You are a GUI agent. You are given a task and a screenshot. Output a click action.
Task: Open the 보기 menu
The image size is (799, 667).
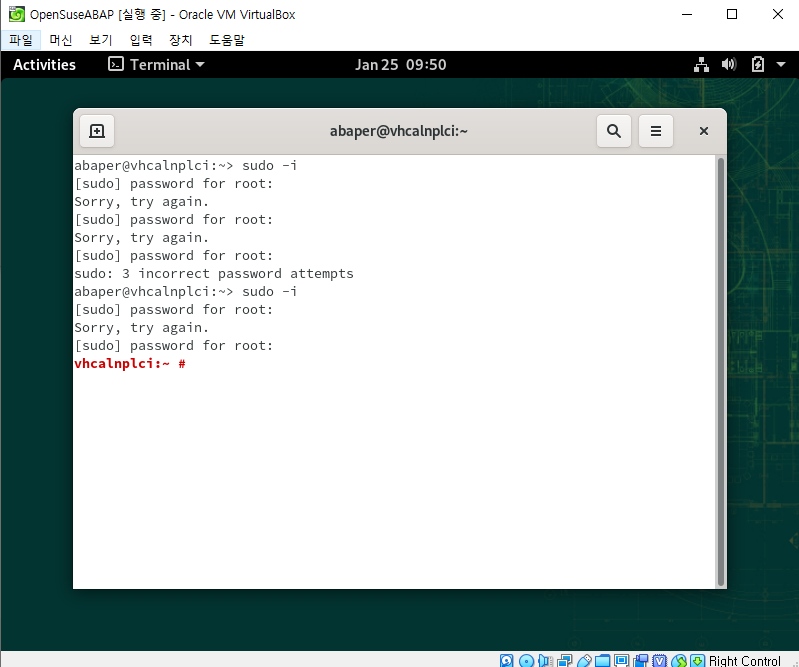point(100,40)
